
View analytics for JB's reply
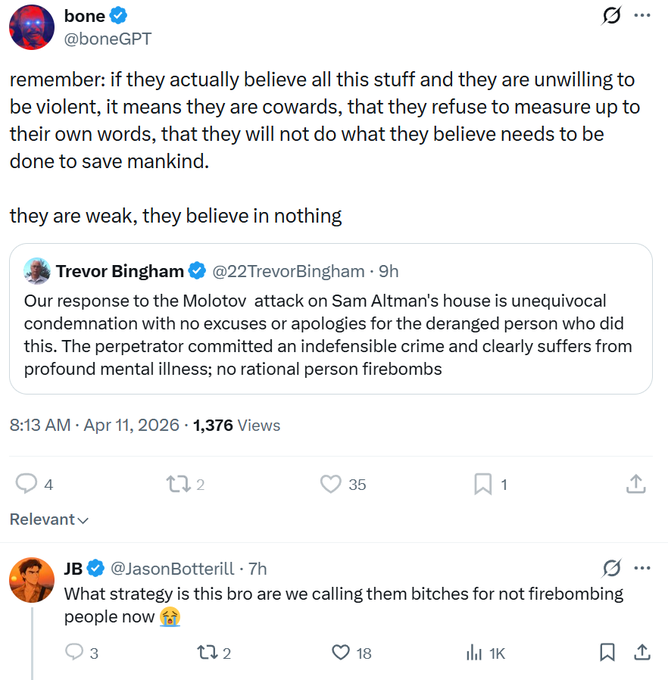pyautogui.click(x=475, y=653)
